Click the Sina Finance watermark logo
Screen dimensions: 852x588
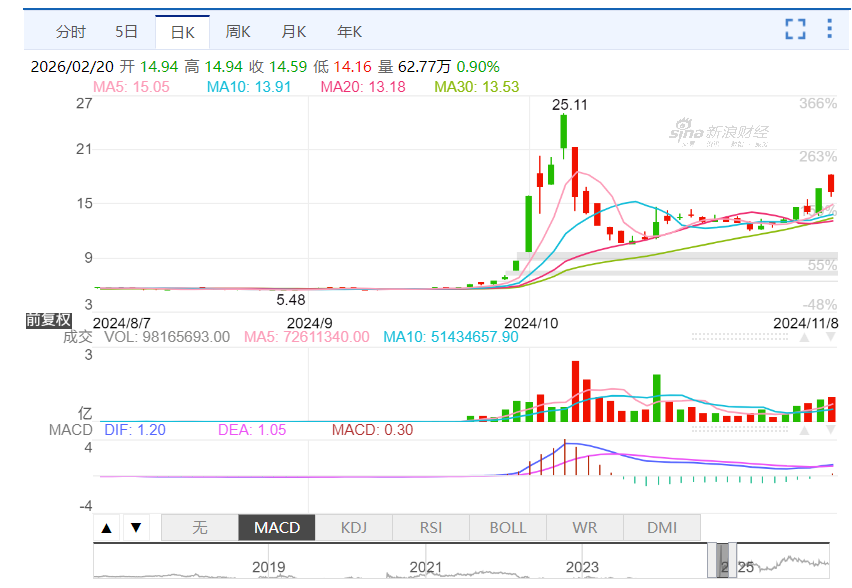point(718,133)
